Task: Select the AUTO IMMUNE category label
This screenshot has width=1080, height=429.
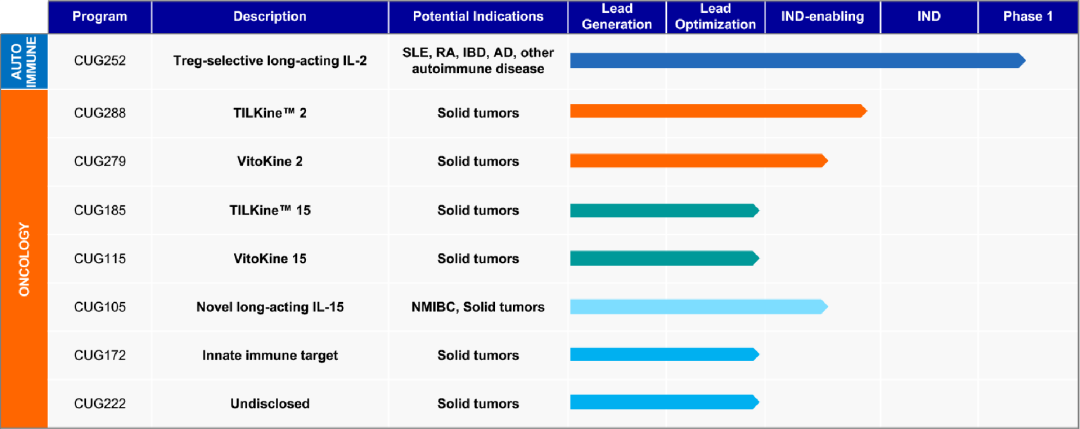Action: click(23, 63)
